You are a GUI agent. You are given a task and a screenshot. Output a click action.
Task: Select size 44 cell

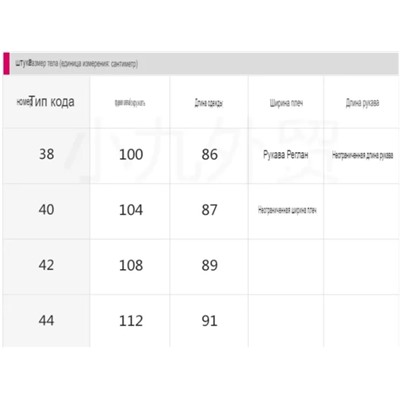(46, 321)
